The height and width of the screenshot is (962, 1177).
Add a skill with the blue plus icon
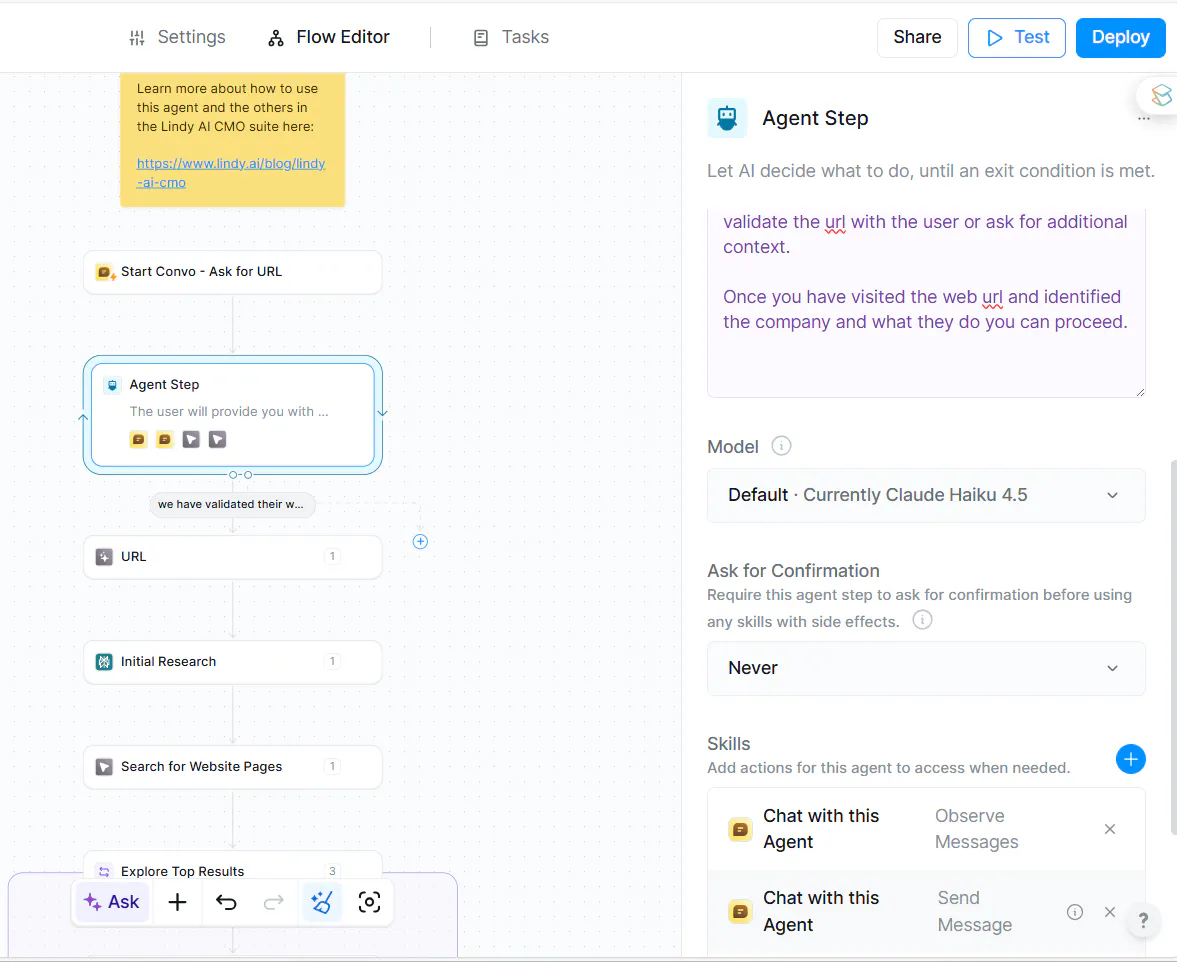pos(1130,759)
